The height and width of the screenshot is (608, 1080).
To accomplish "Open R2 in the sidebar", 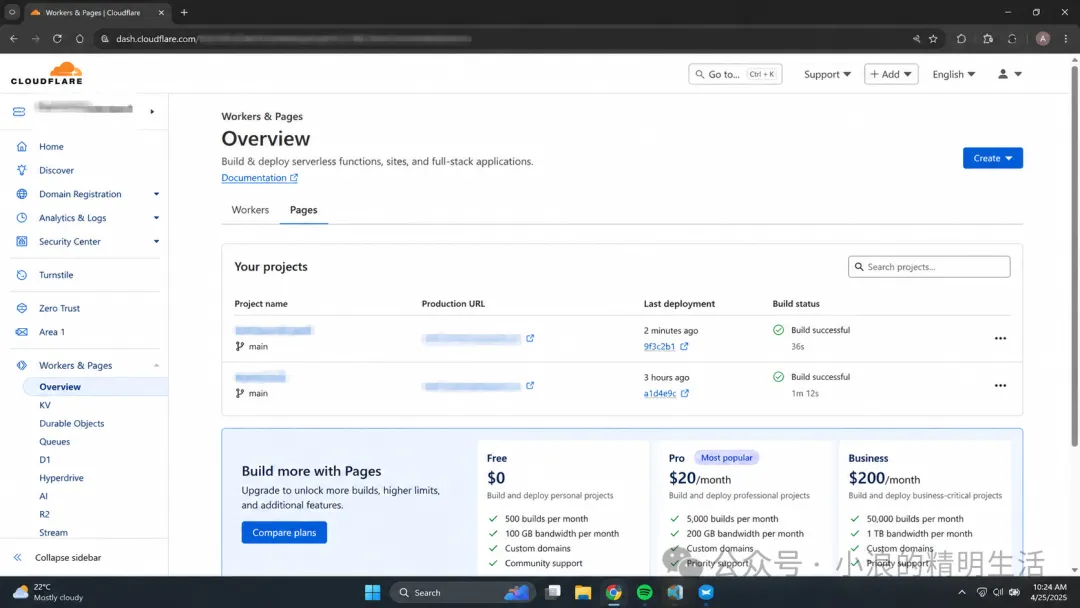I will click(x=44, y=514).
